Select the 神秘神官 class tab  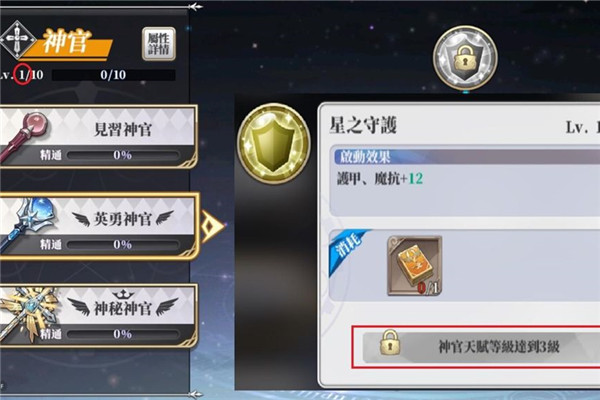99,316
